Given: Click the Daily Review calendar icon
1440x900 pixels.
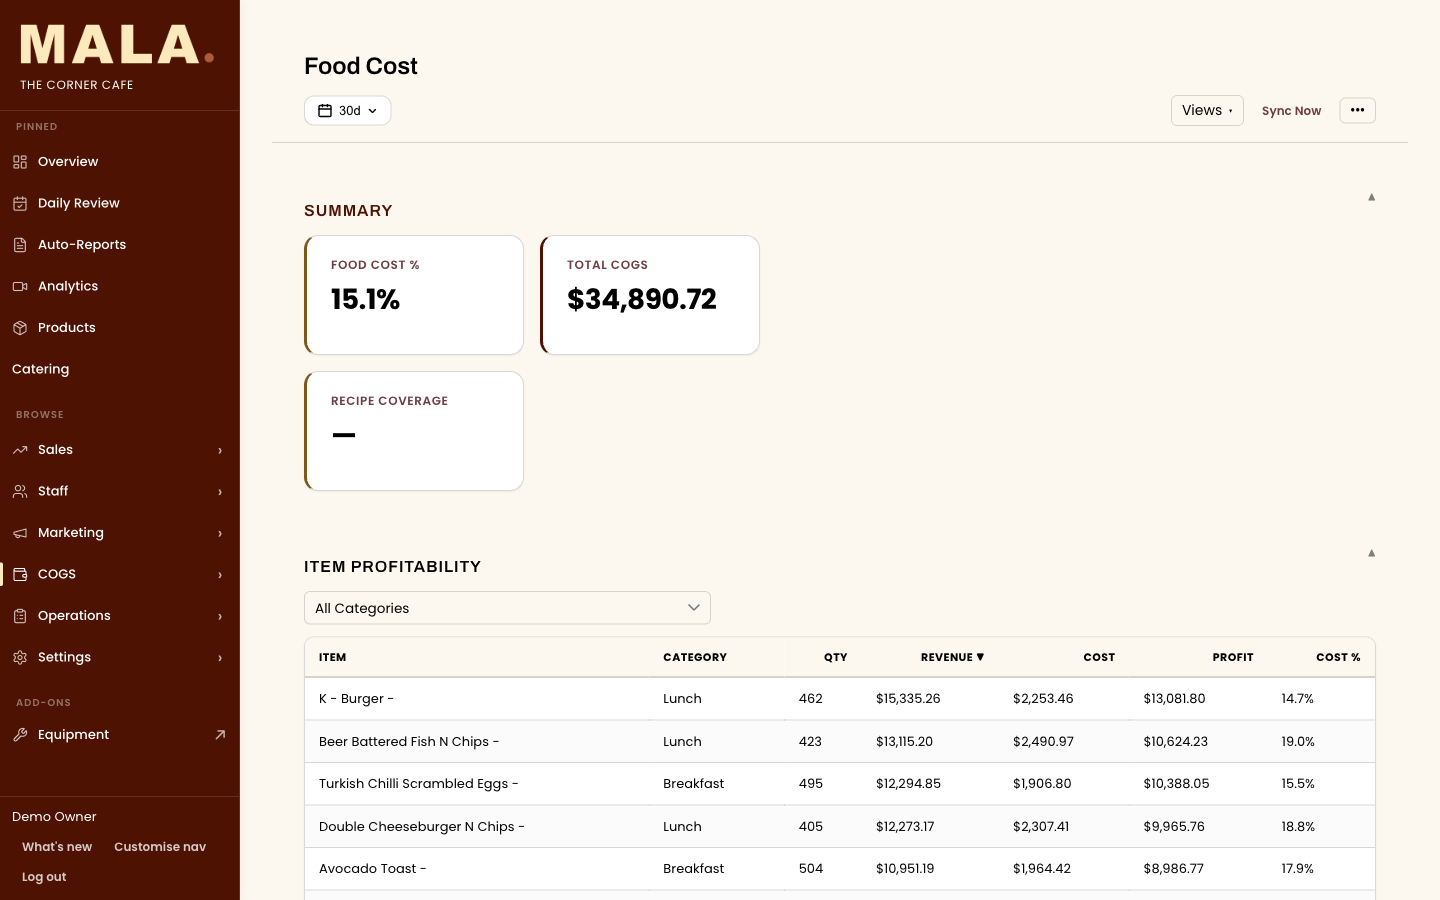Looking at the screenshot, I should coord(20,203).
